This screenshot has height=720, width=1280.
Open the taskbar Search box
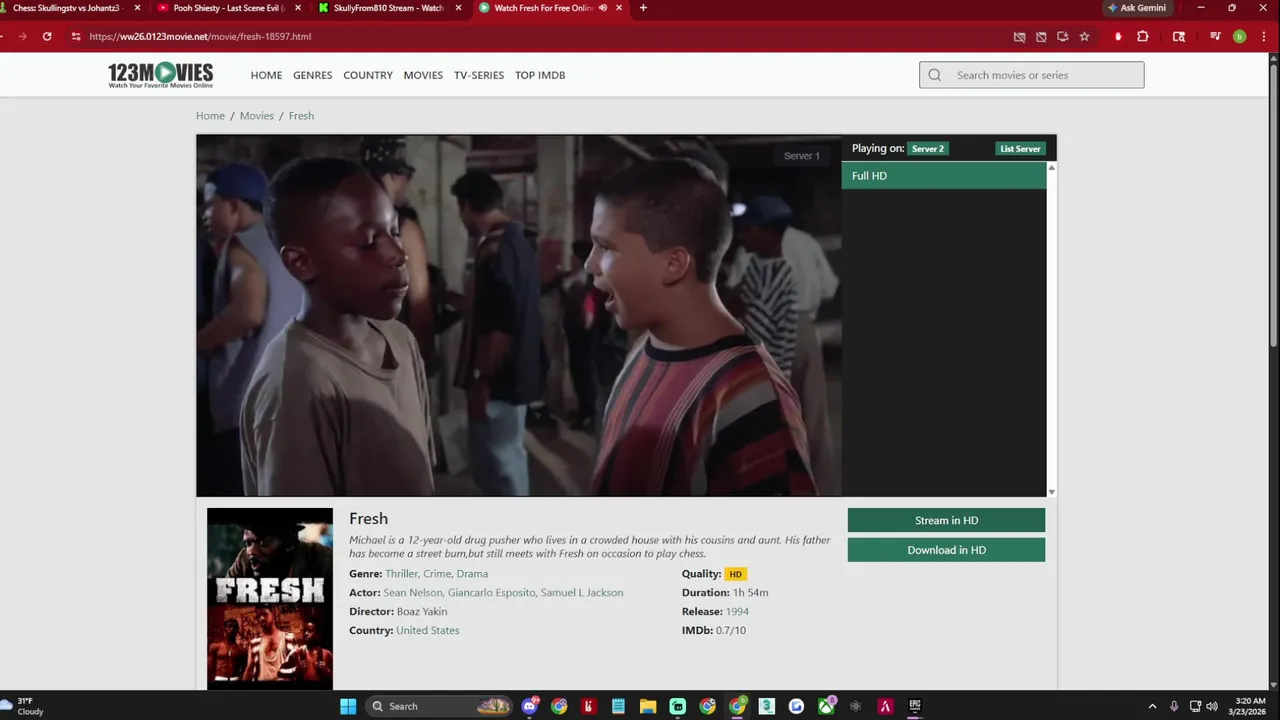[x=438, y=706]
